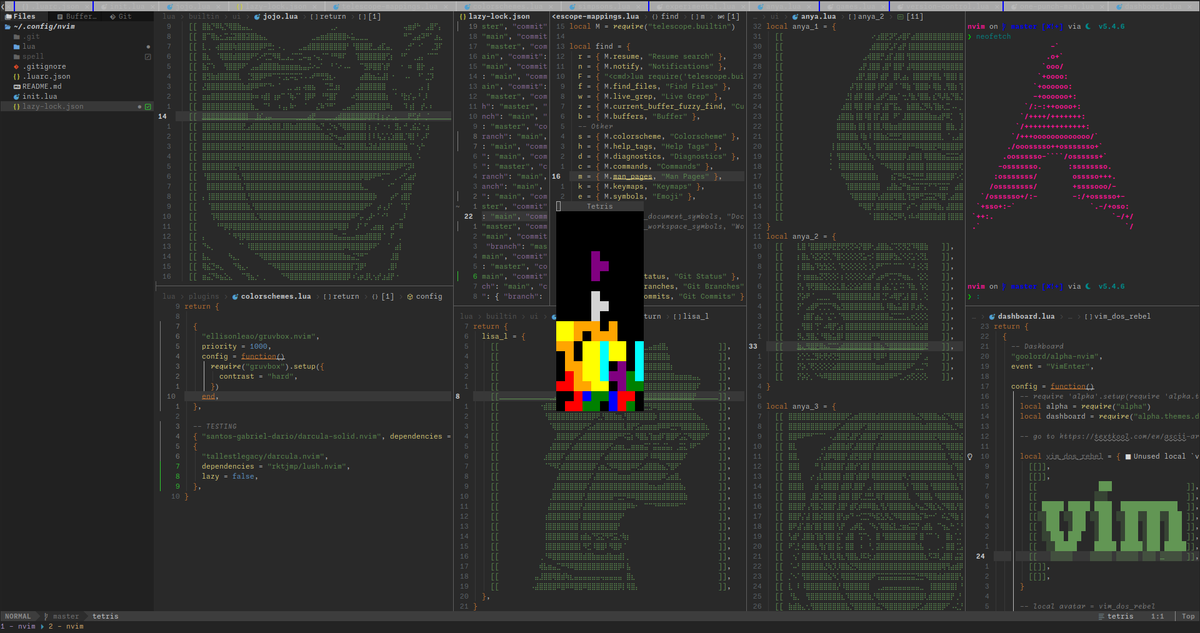The image size is (1200, 633).
Task: Click the master git branch in the statusline
Action: tap(61, 617)
